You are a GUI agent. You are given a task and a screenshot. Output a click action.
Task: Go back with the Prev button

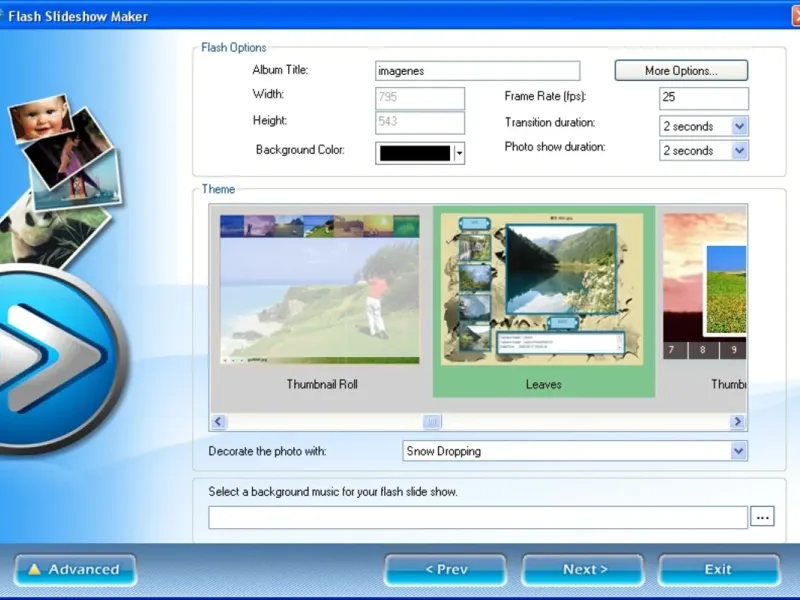coord(446,569)
